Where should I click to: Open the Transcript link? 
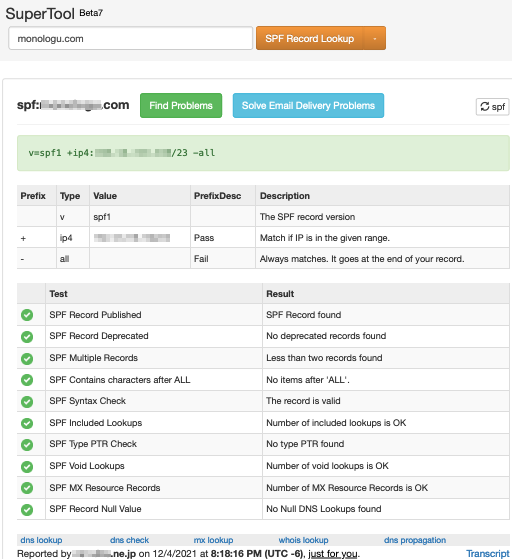[x=488, y=554]
